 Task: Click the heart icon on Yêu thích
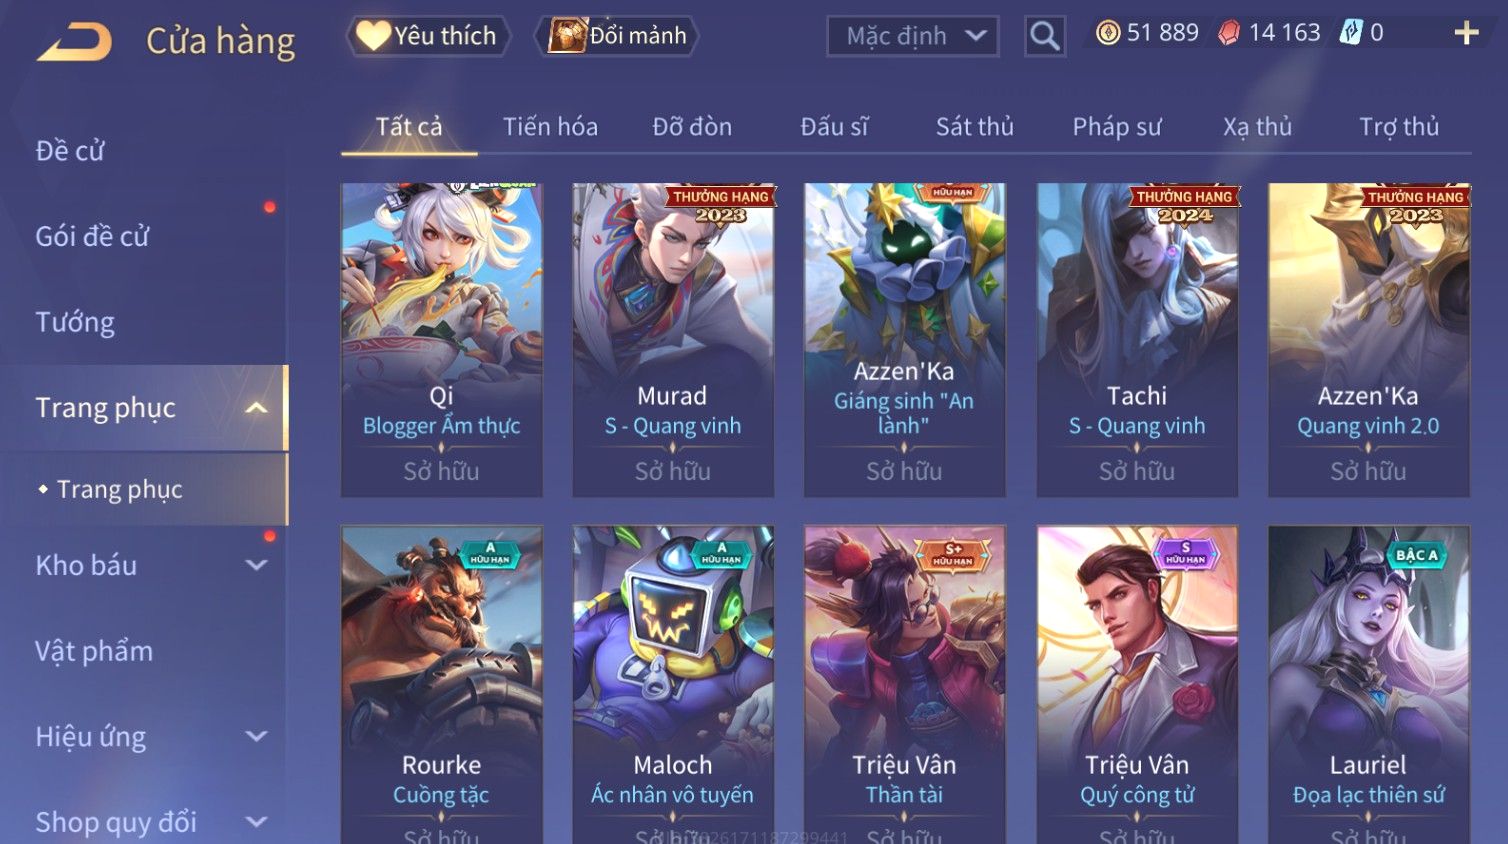point(373,36)
